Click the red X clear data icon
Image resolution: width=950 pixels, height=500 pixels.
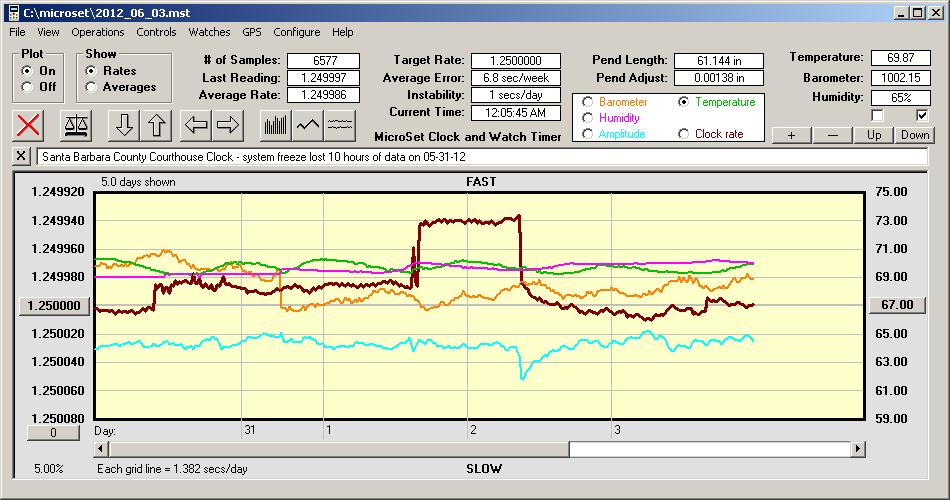[30, 125]
